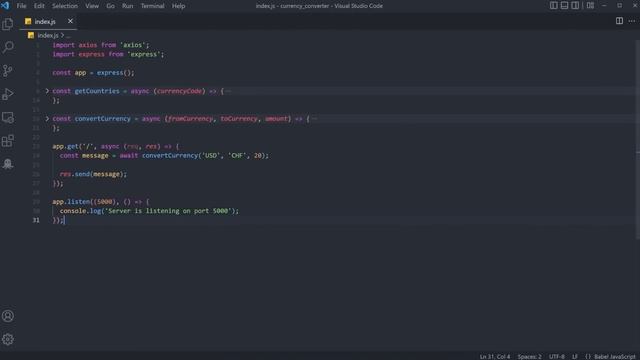Image resolution: width=640 pixels, height=360 pixels.
Task: Open the Extensions view icon
Action: pyautogui.click(x=8, y=141)
